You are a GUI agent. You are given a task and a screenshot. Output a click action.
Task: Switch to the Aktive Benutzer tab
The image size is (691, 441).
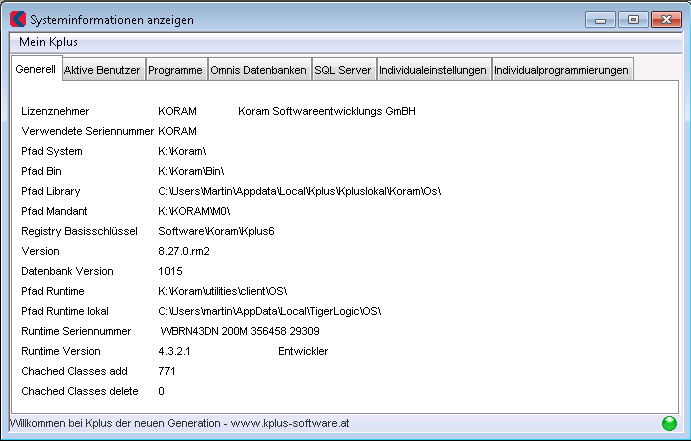(x=102, y=70)
